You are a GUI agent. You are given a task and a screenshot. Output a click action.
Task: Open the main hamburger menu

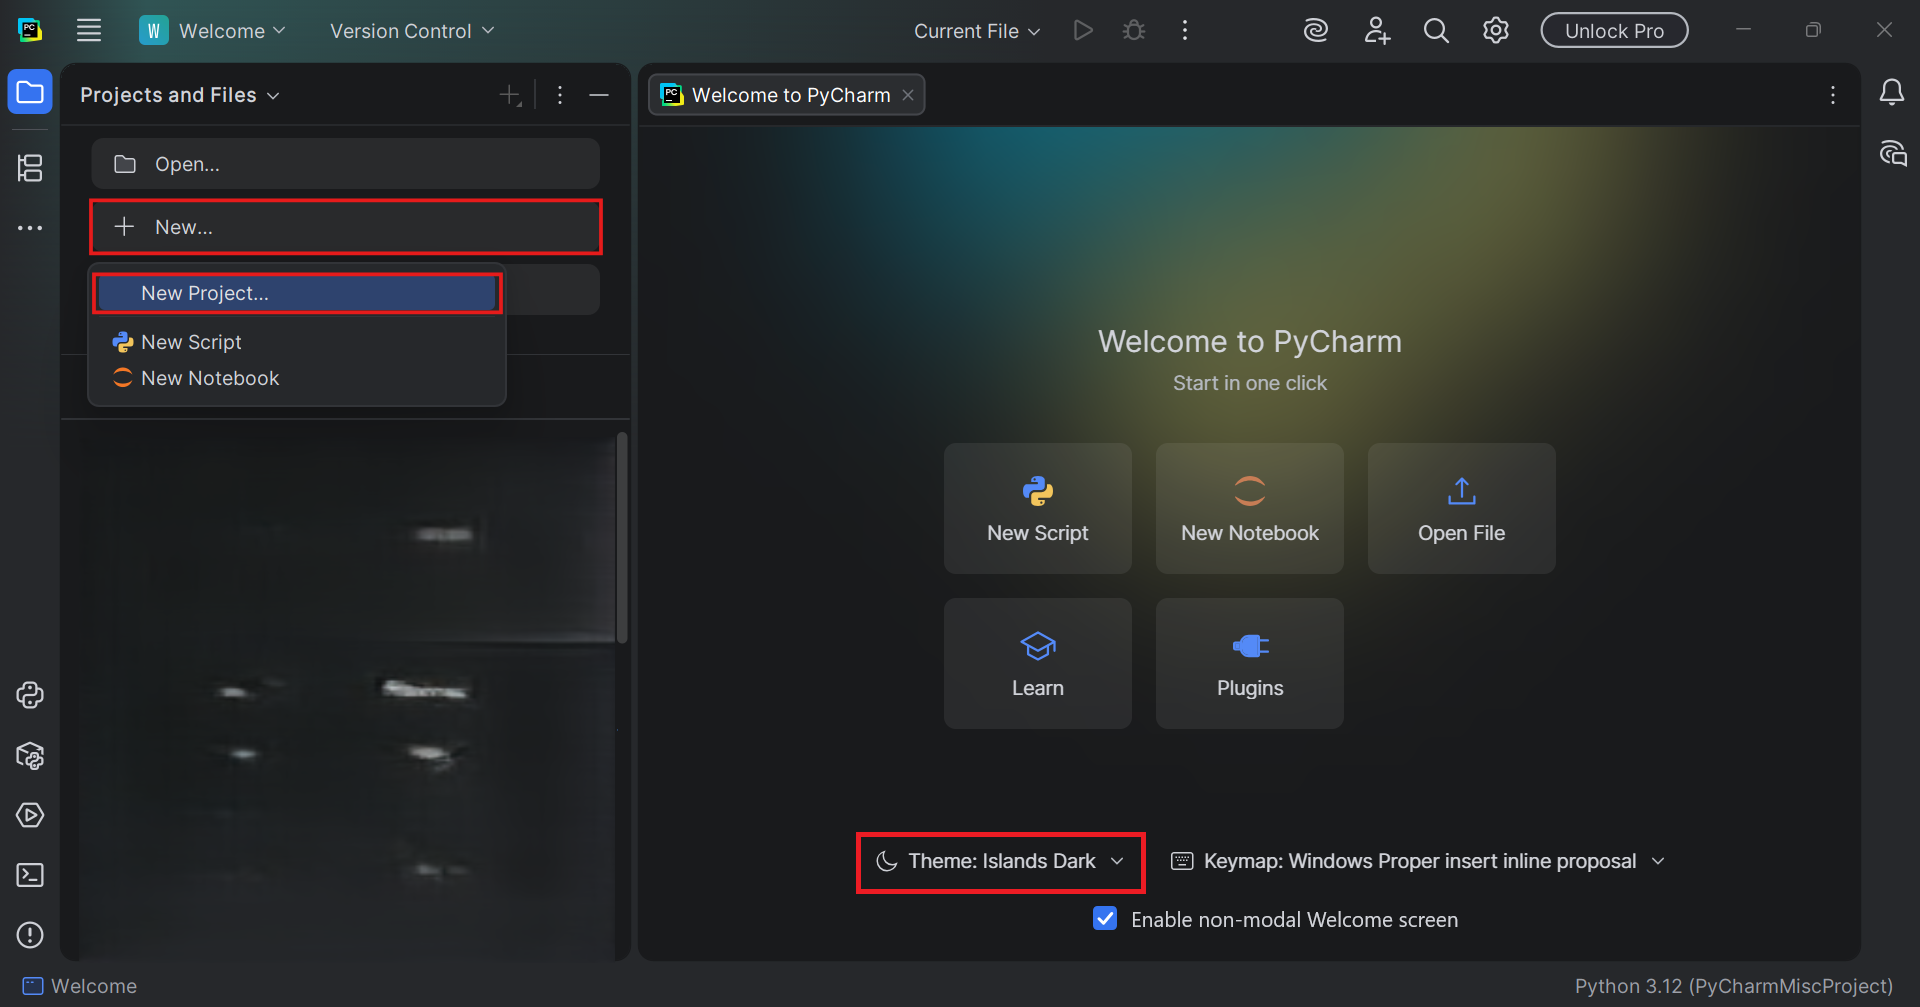point(89,31)
